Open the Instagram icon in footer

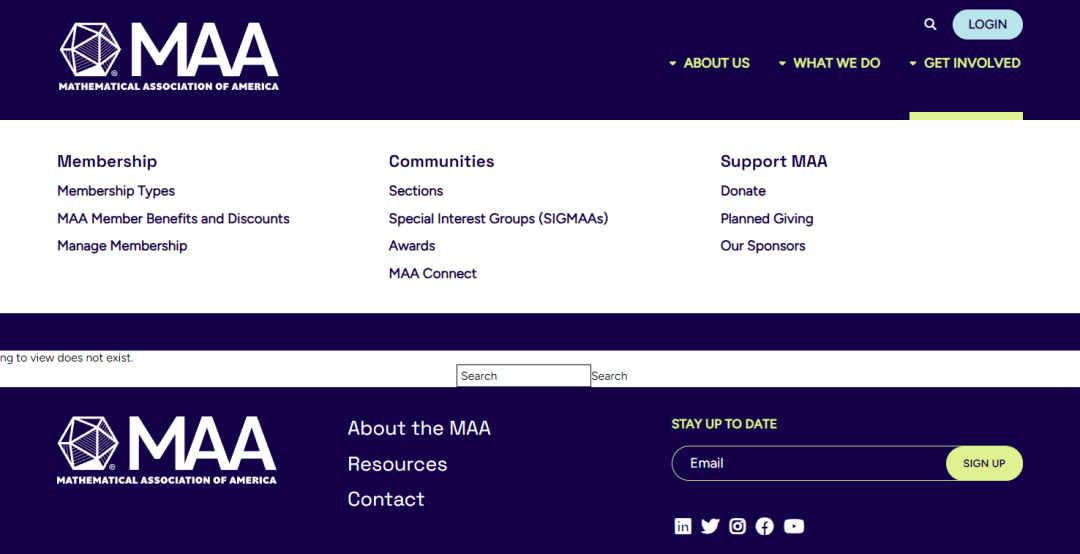click(738, 526)
